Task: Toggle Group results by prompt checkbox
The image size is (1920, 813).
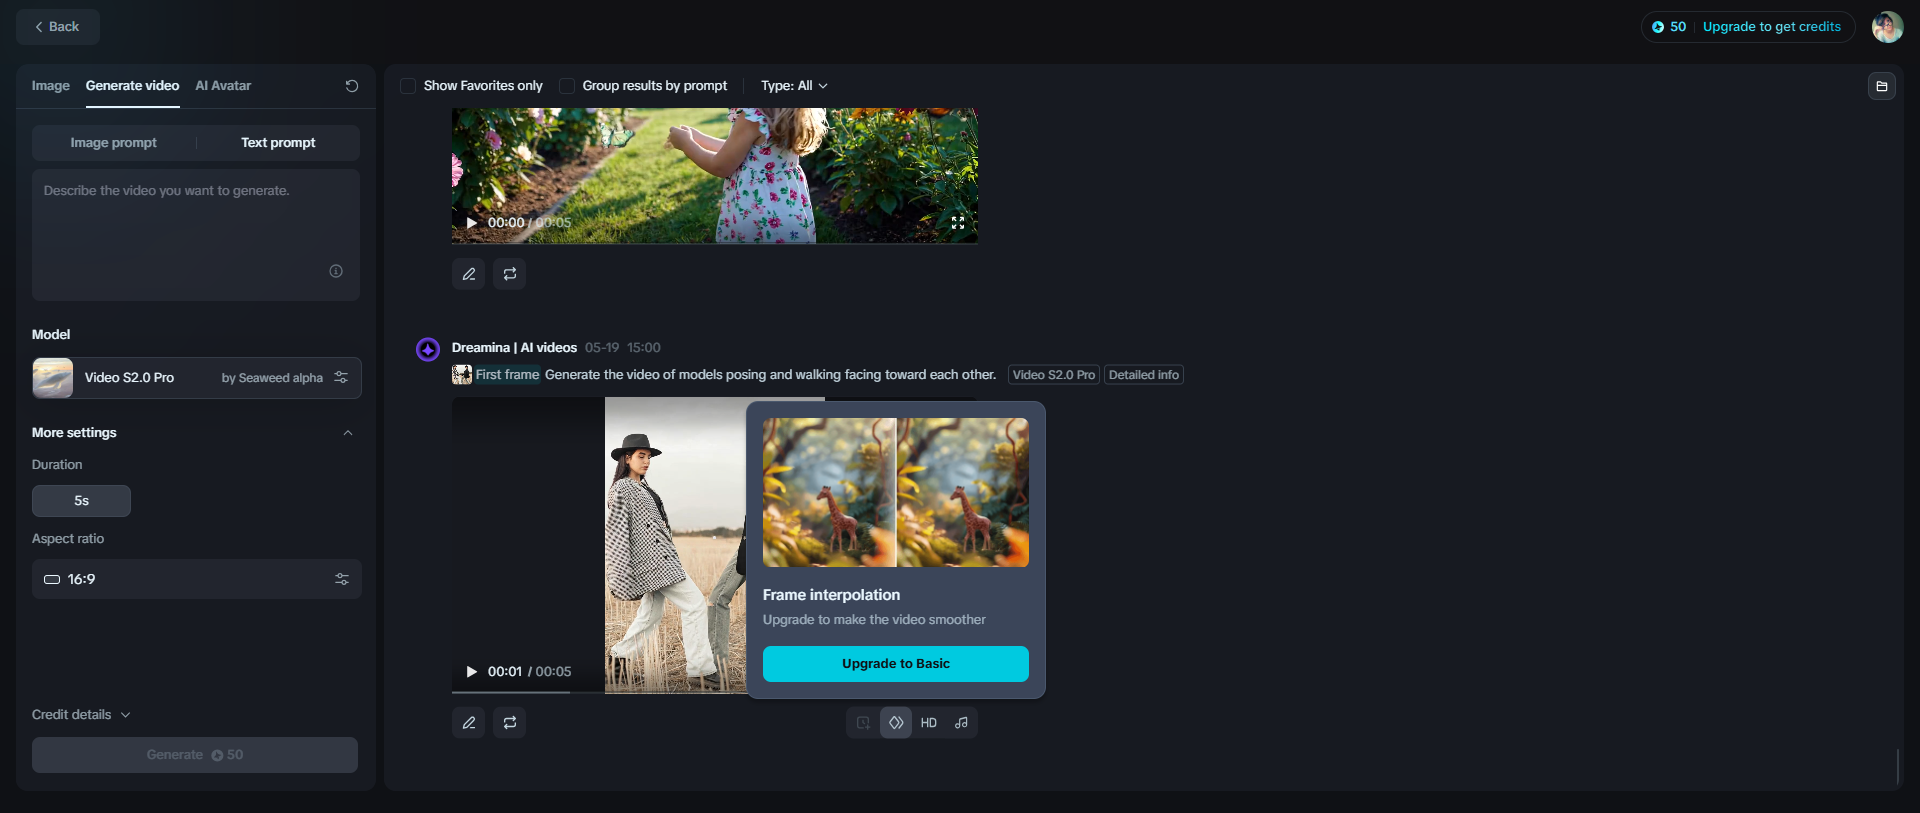Action: click(567, 86)
